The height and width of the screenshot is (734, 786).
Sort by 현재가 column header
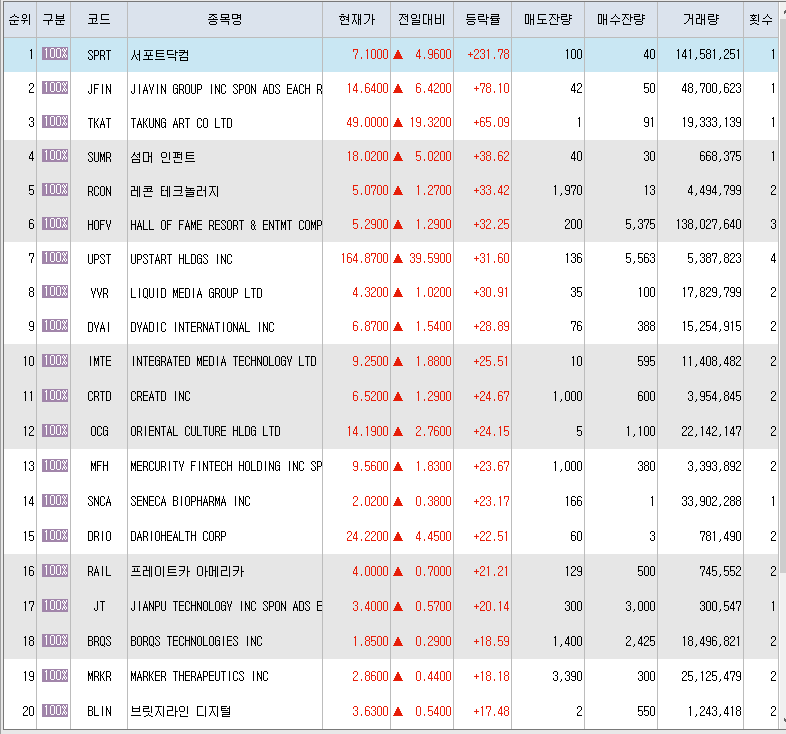pyautogui.click(x=356, y=20)
